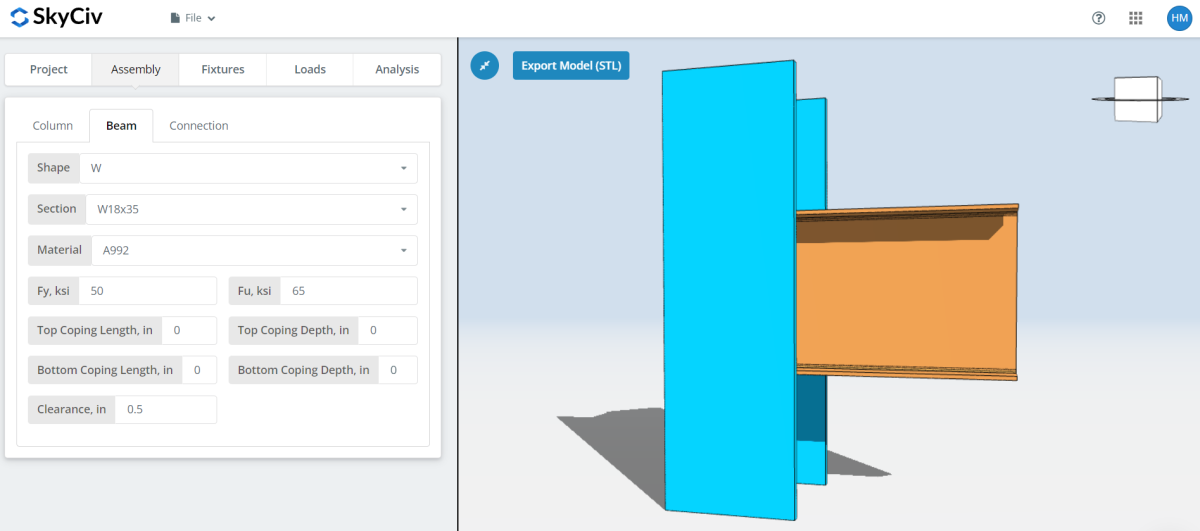
Task: Click the Fy, ksi input field
Action: pos(147,291)
